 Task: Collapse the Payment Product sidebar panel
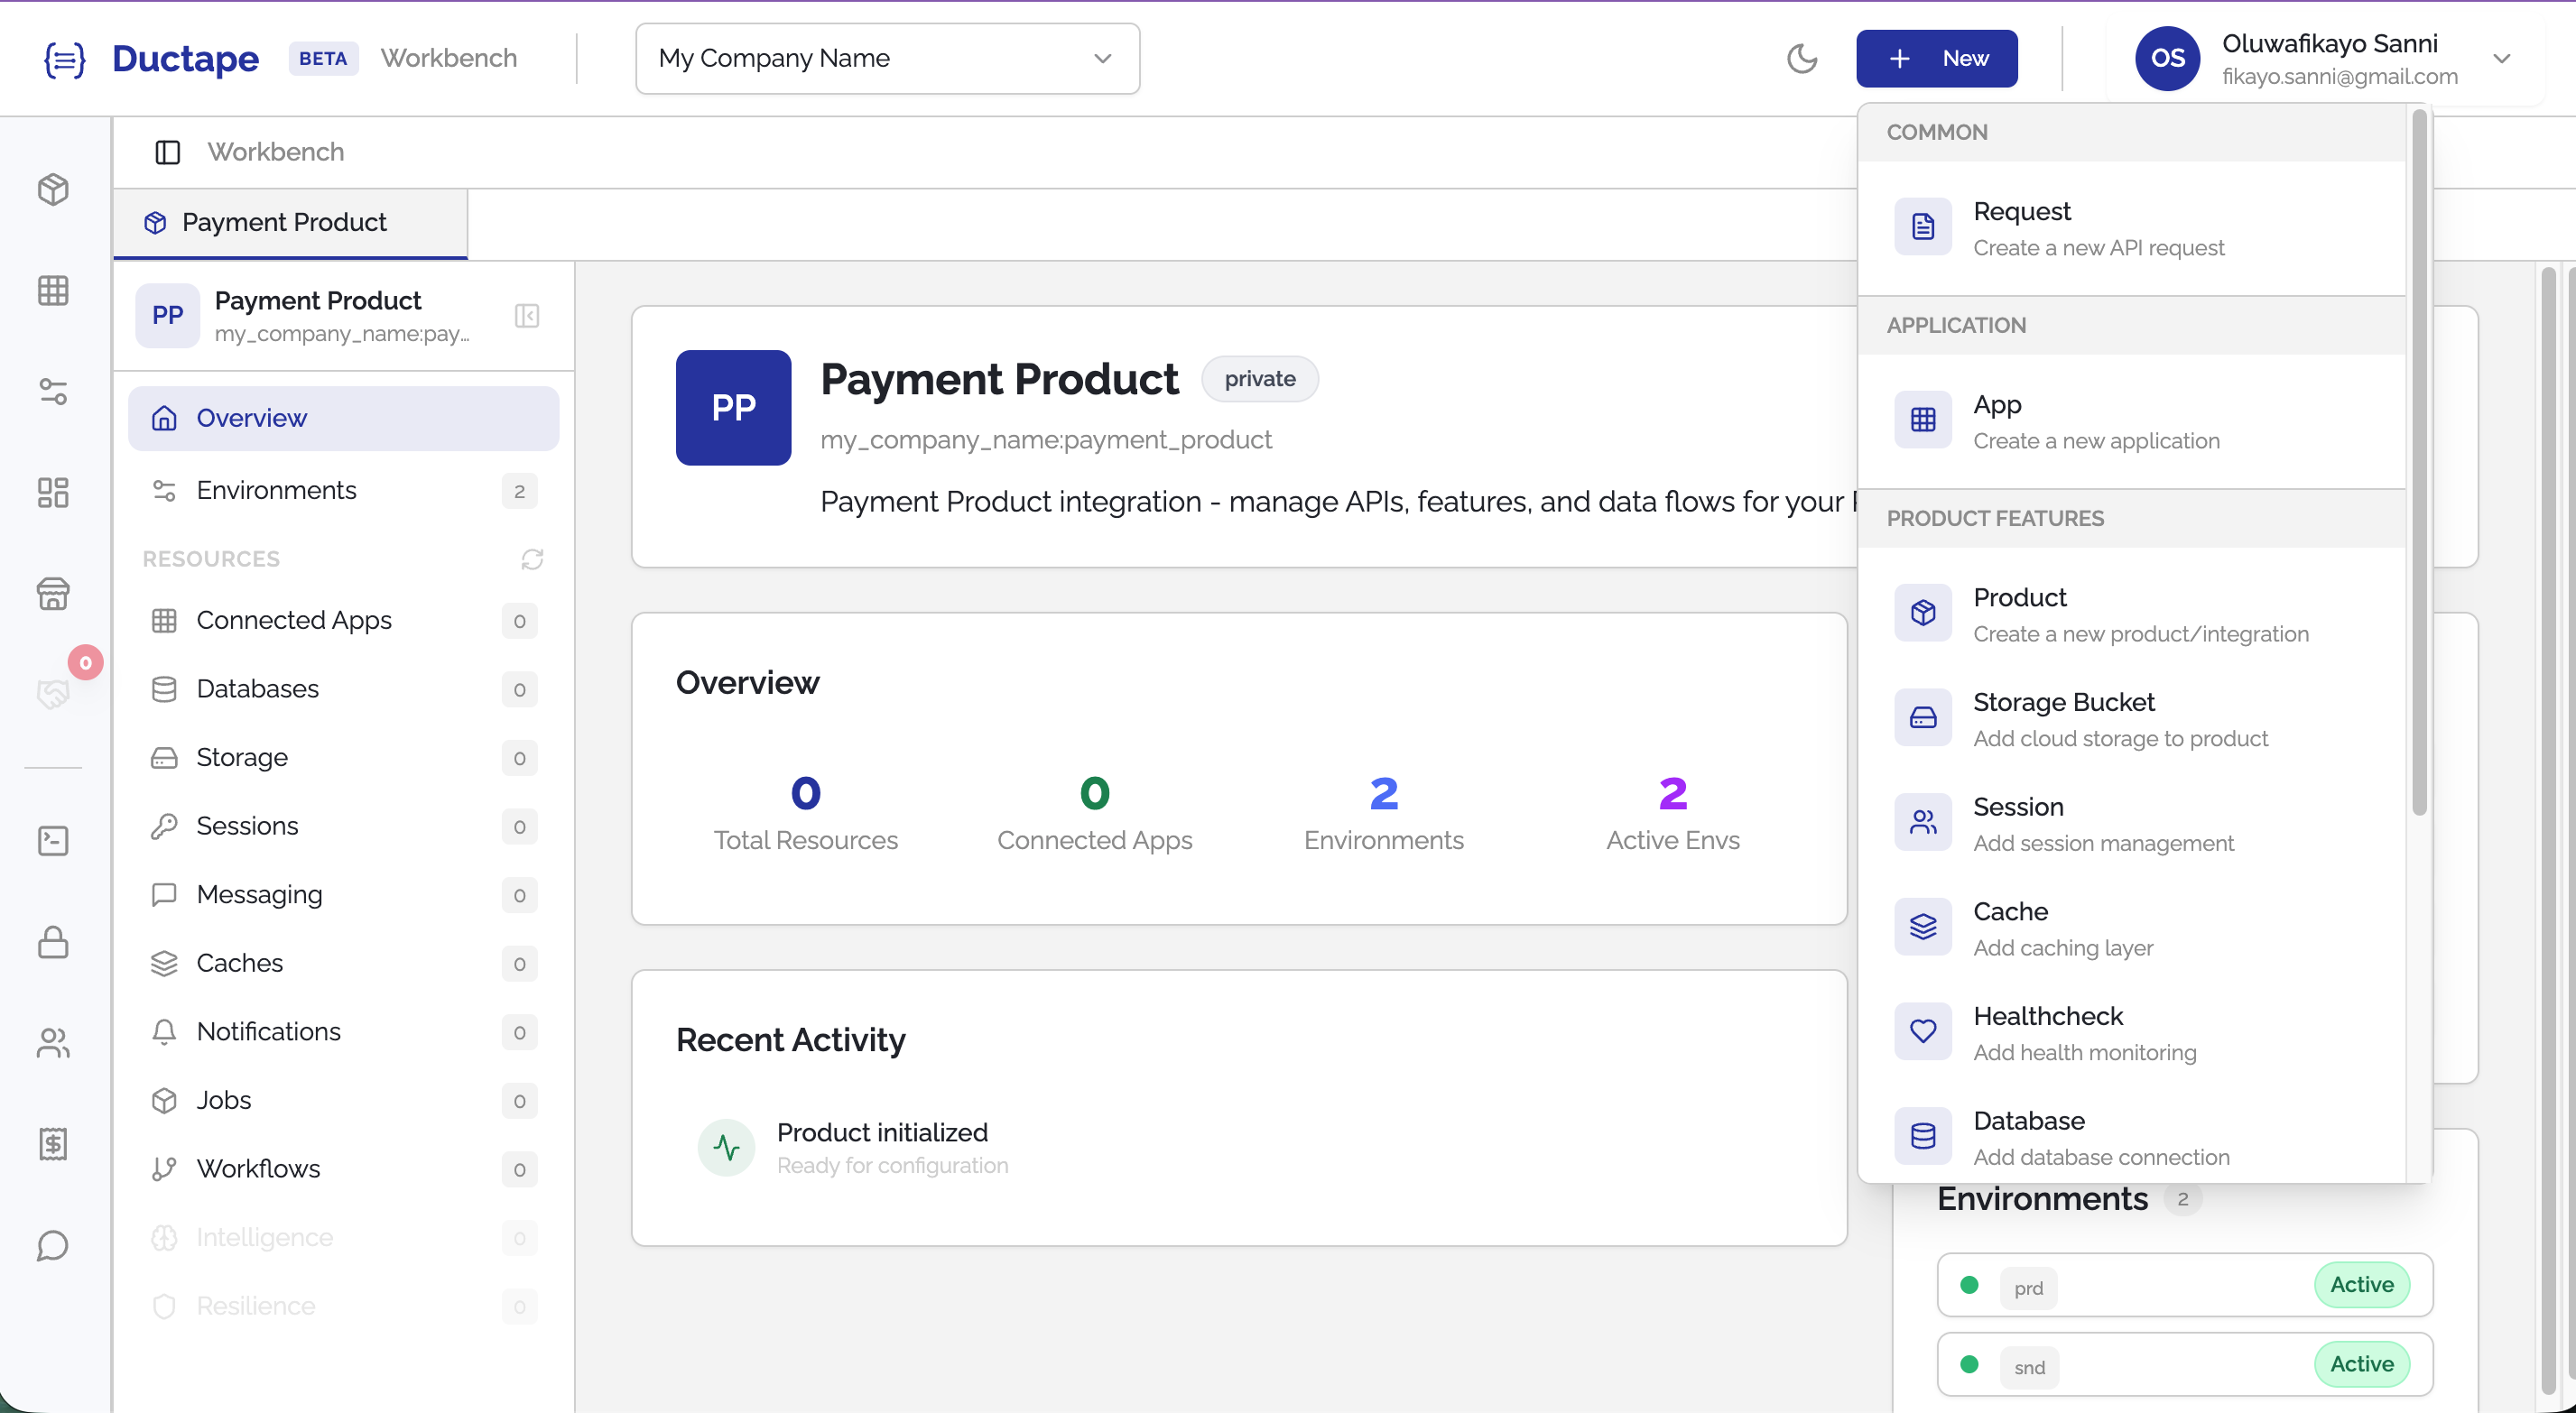527,316
